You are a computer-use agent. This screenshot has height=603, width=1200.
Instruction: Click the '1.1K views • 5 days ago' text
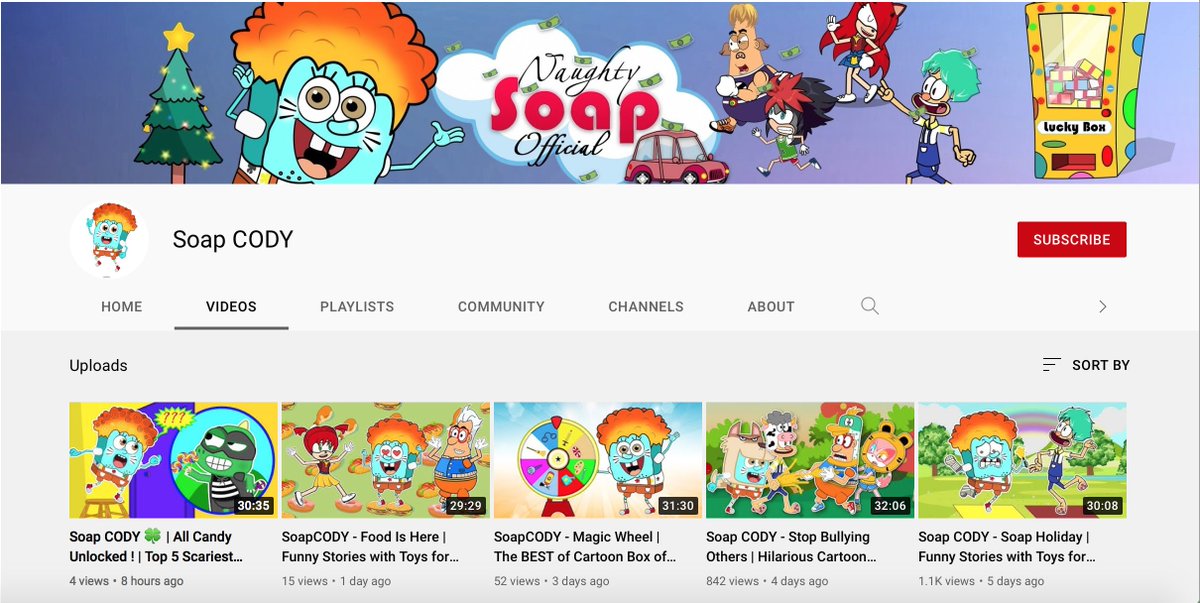[982, 581]
